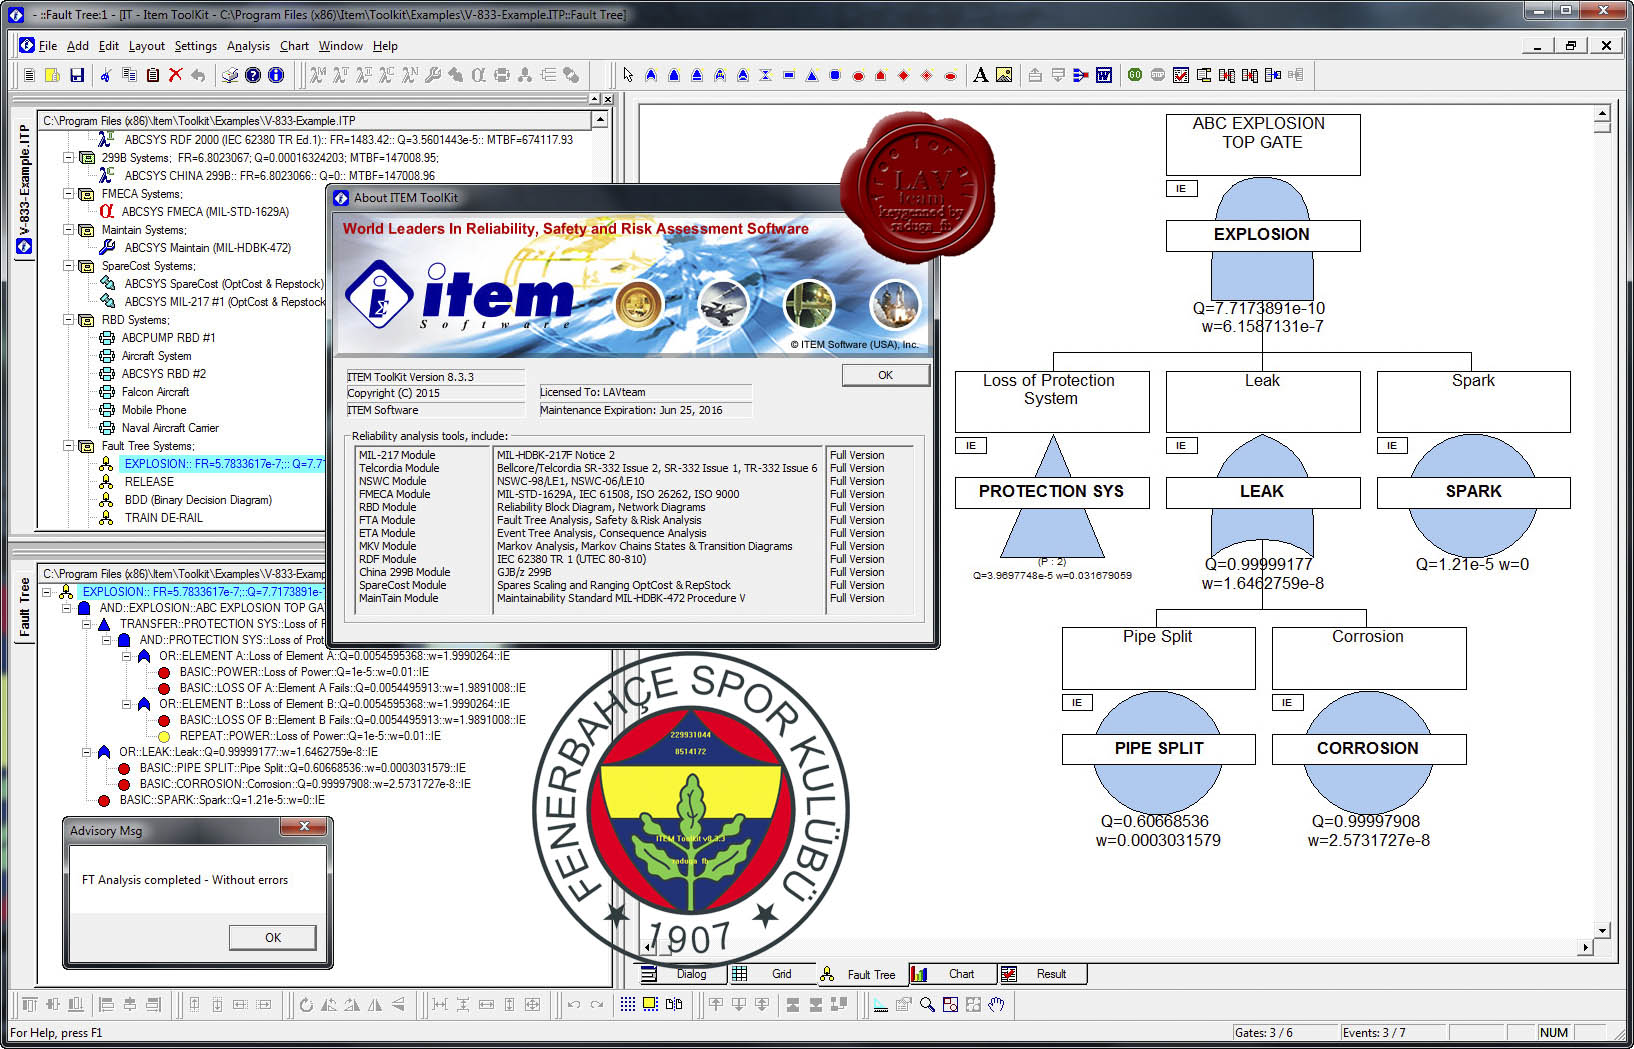
Task: Click the Word export icon
Action: click(x=1104, y=75)
